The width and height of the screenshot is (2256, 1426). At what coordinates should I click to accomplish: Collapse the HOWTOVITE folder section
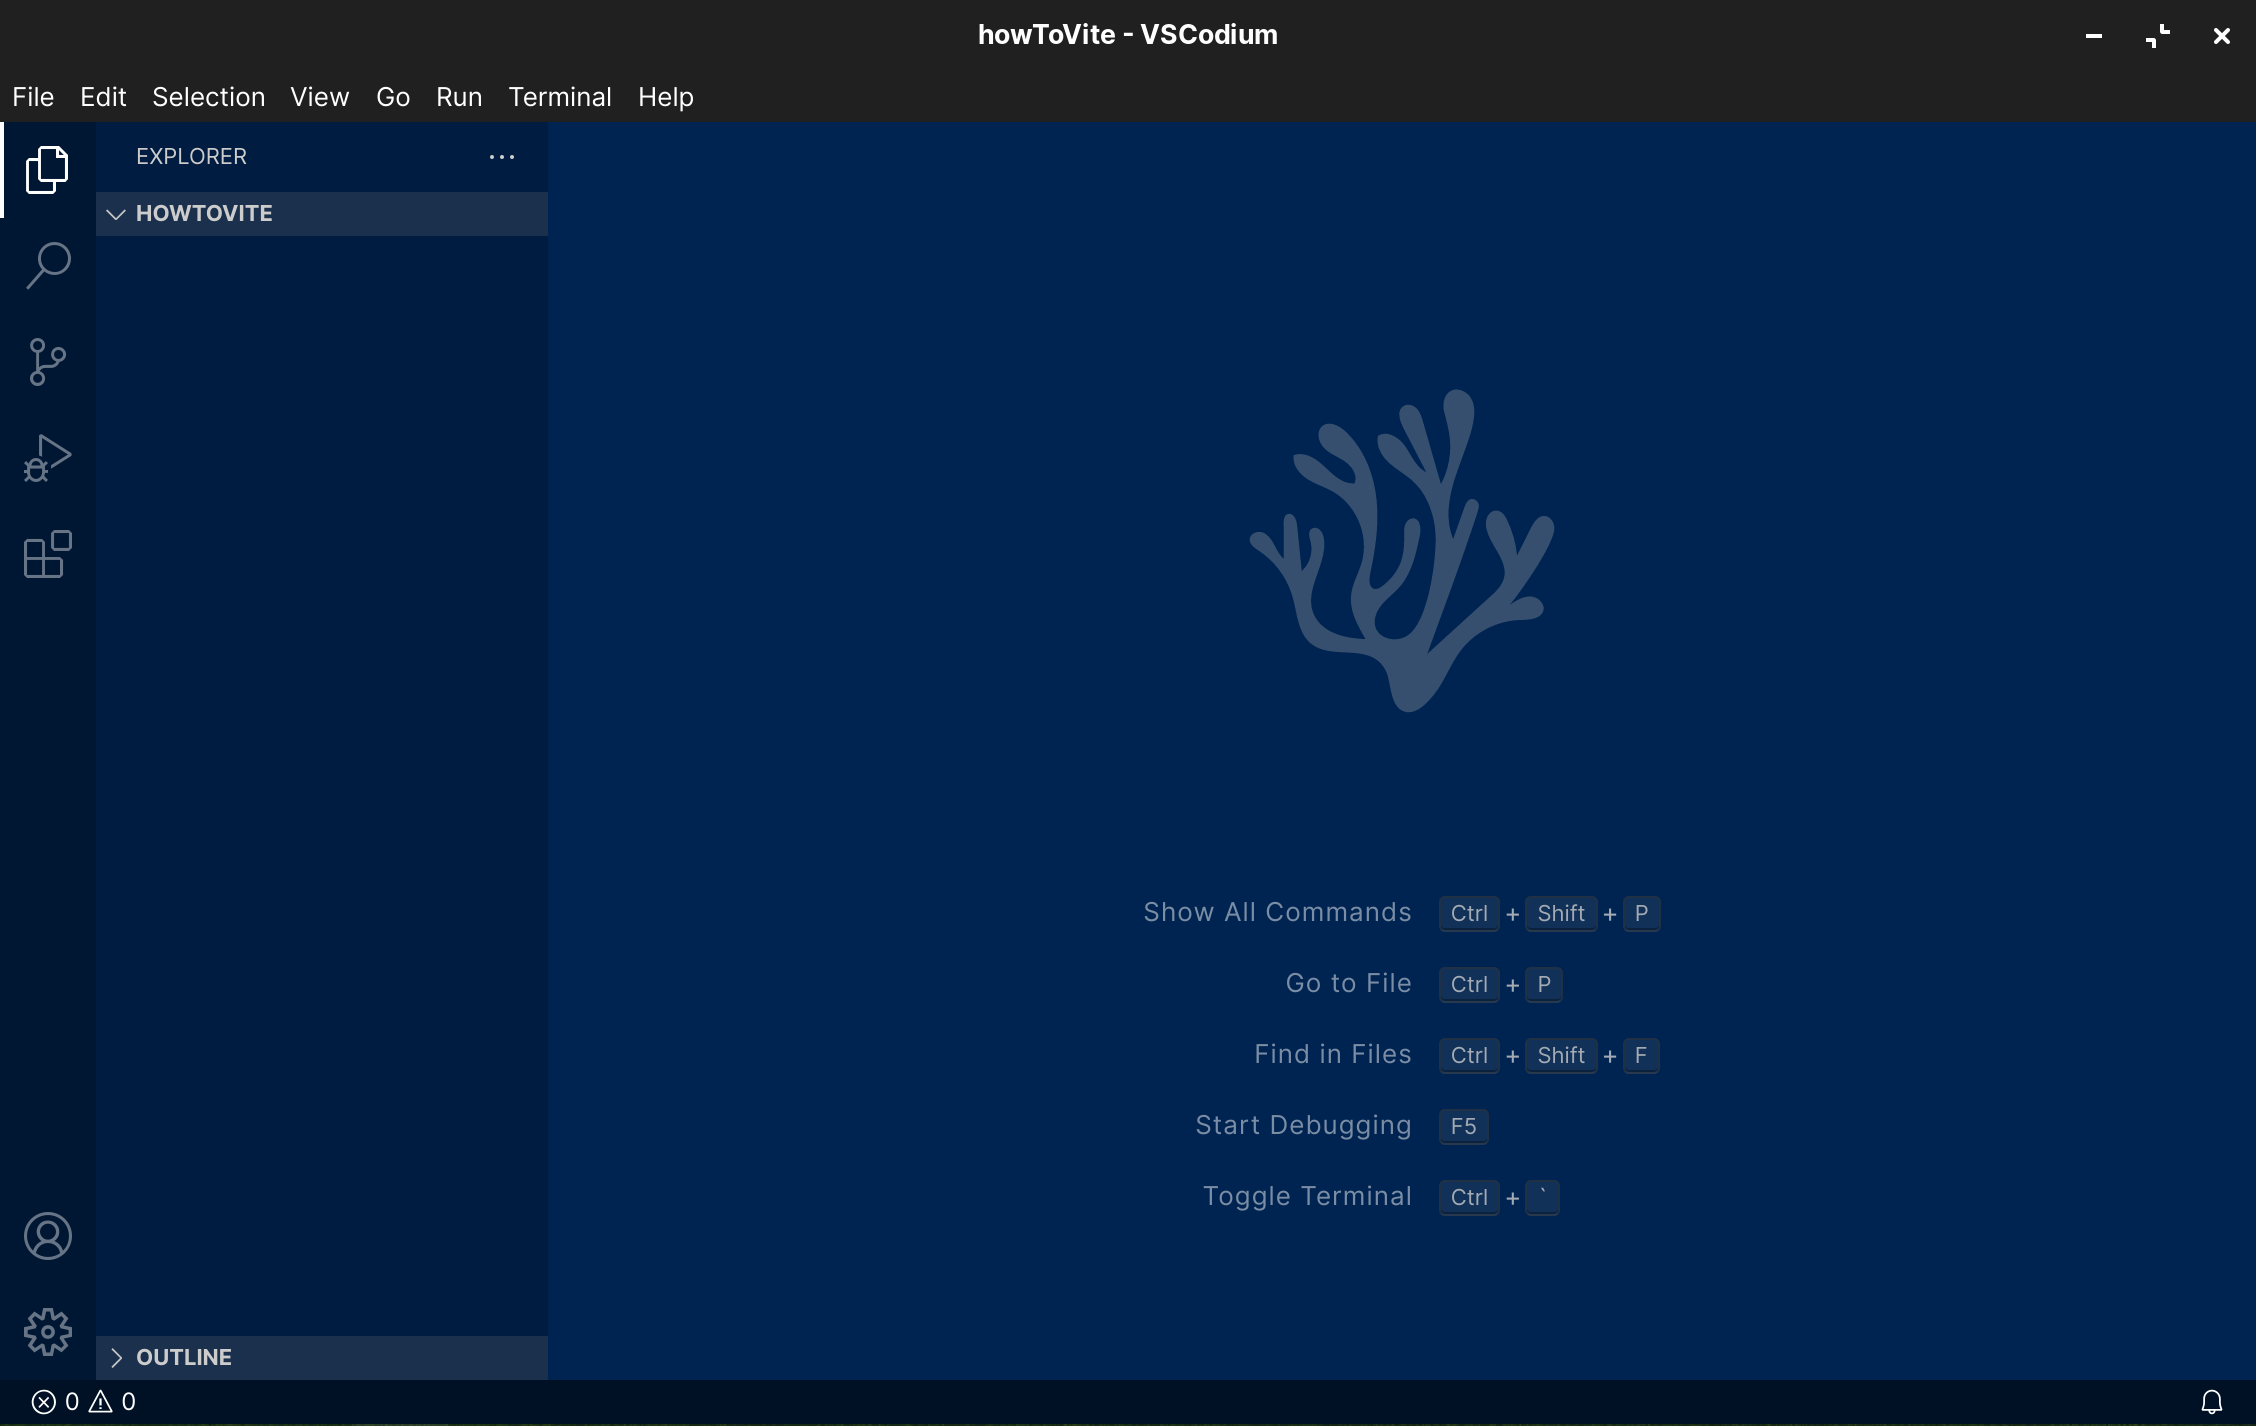(x=322, y=214)
